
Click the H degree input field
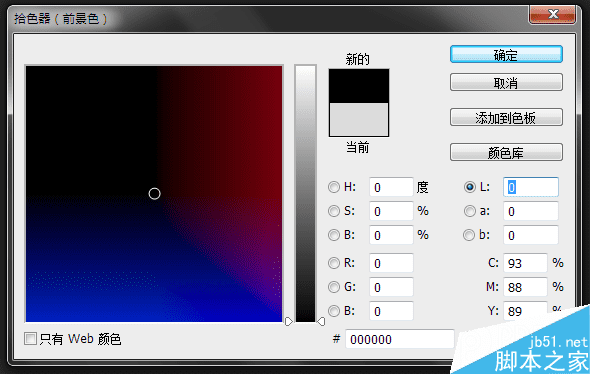point(391,187)
